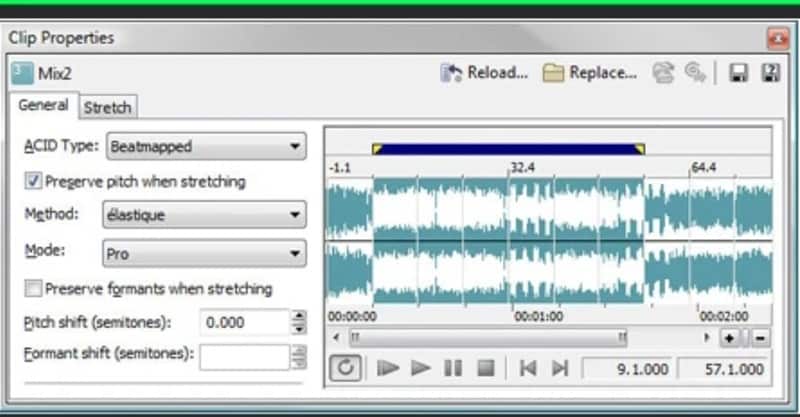Viewport: 800px width, 417px height.
Task: Switch to the Stretch tab
Action: 108,107
